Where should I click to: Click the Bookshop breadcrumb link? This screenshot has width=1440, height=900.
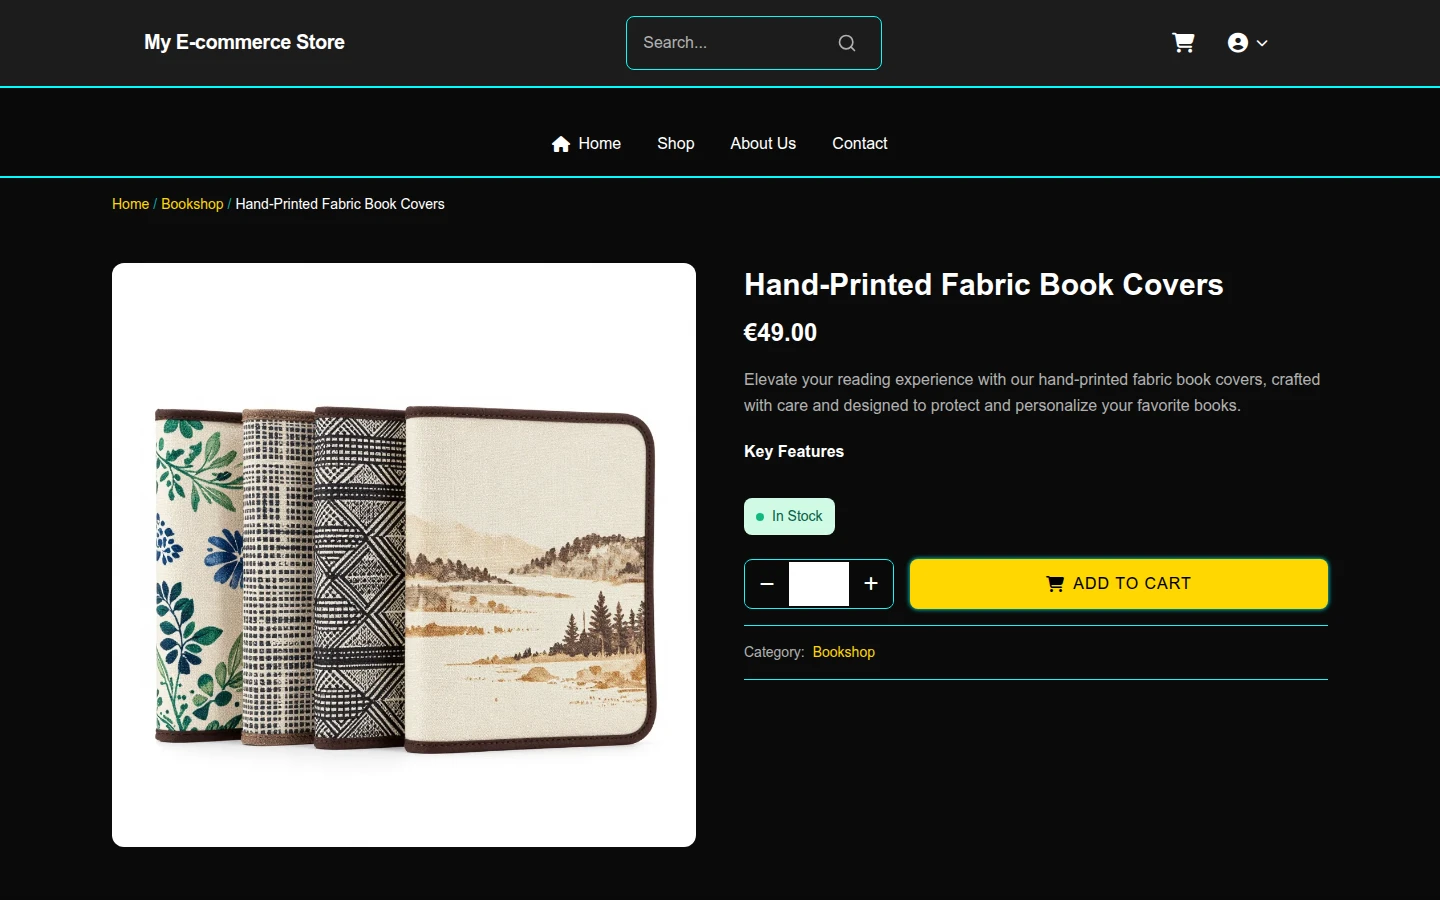click(x=192, y=204)
